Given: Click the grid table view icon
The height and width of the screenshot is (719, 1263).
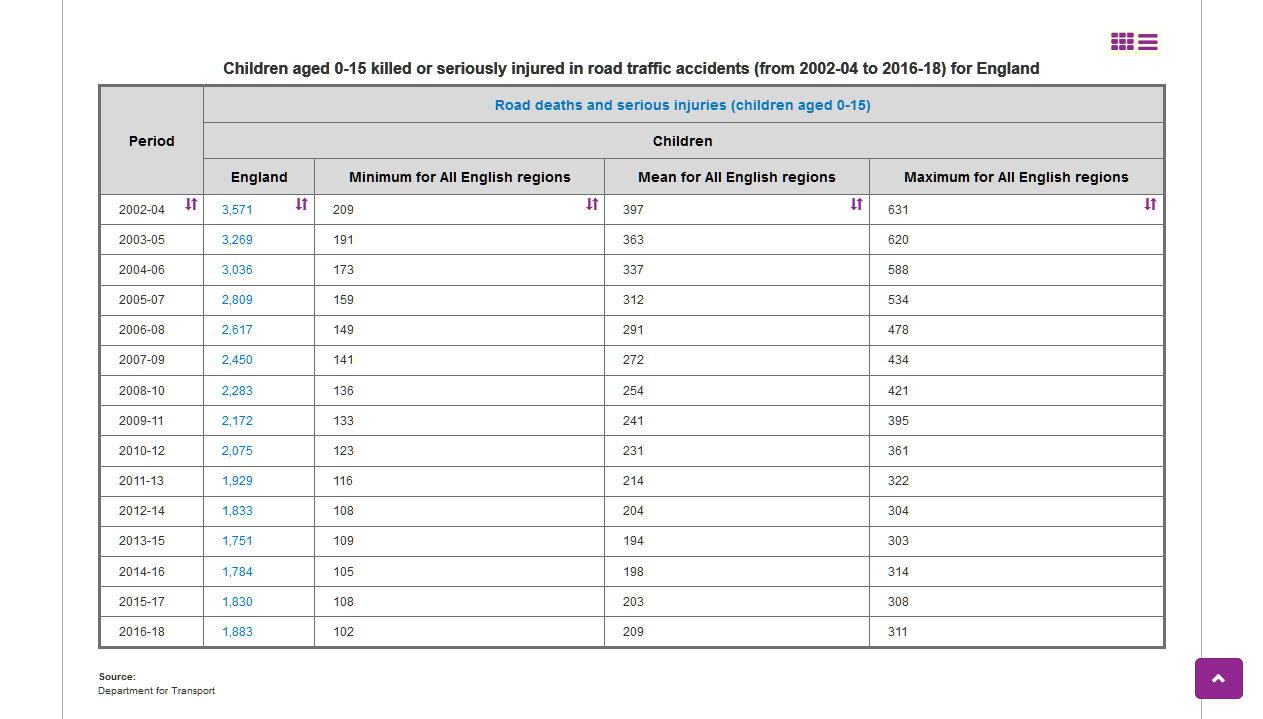Looking at the screenshot, I should 1122,42.
